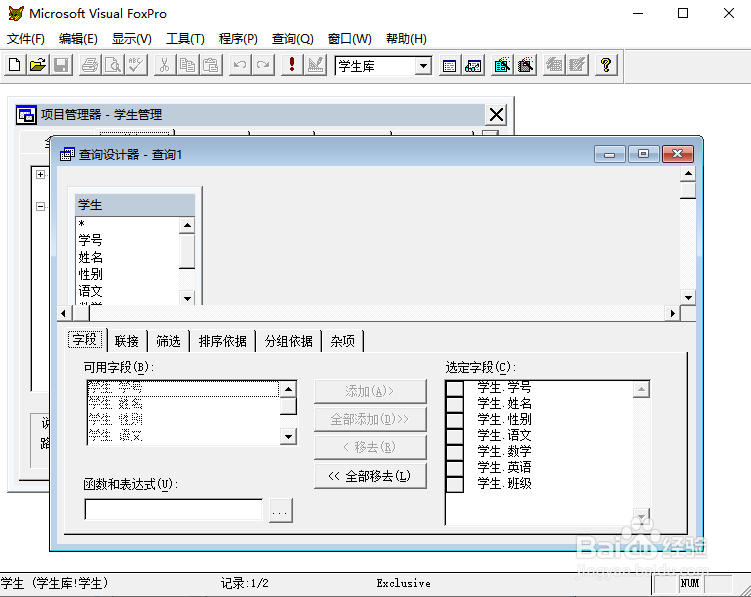The width and height of the screenshot is (751, 597).
Task: Click mover box beside 学生.学号 selected field
Action: coord(455,388)
